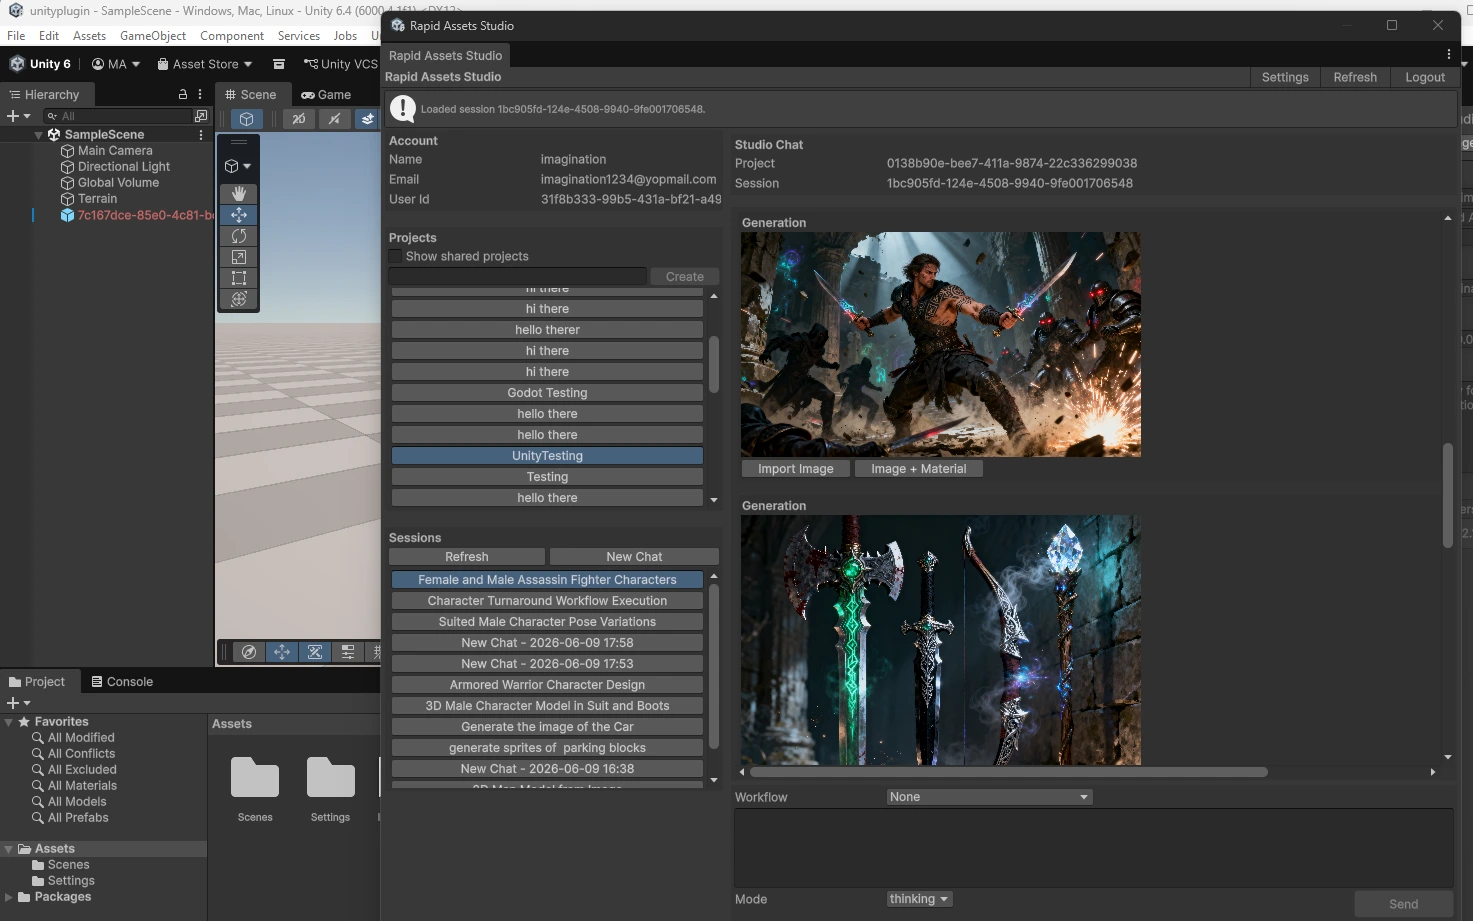
Task: Select the Hand view tool
Action: pos(239,194)
